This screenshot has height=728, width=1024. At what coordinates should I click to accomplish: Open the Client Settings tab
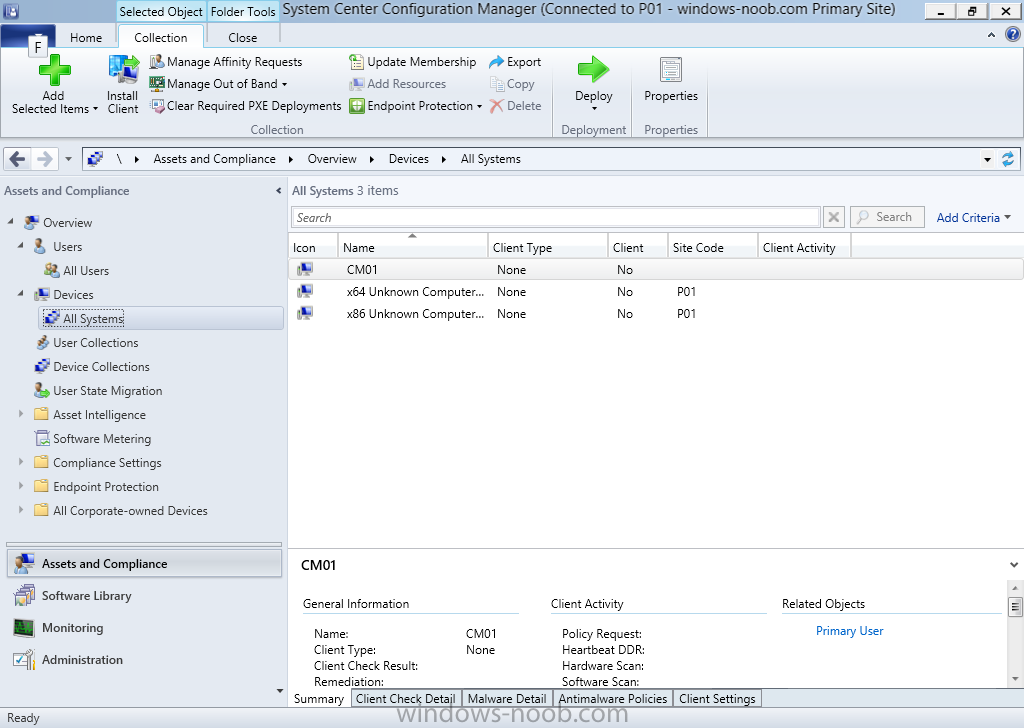pyautogui.click(x=717, y=699)
